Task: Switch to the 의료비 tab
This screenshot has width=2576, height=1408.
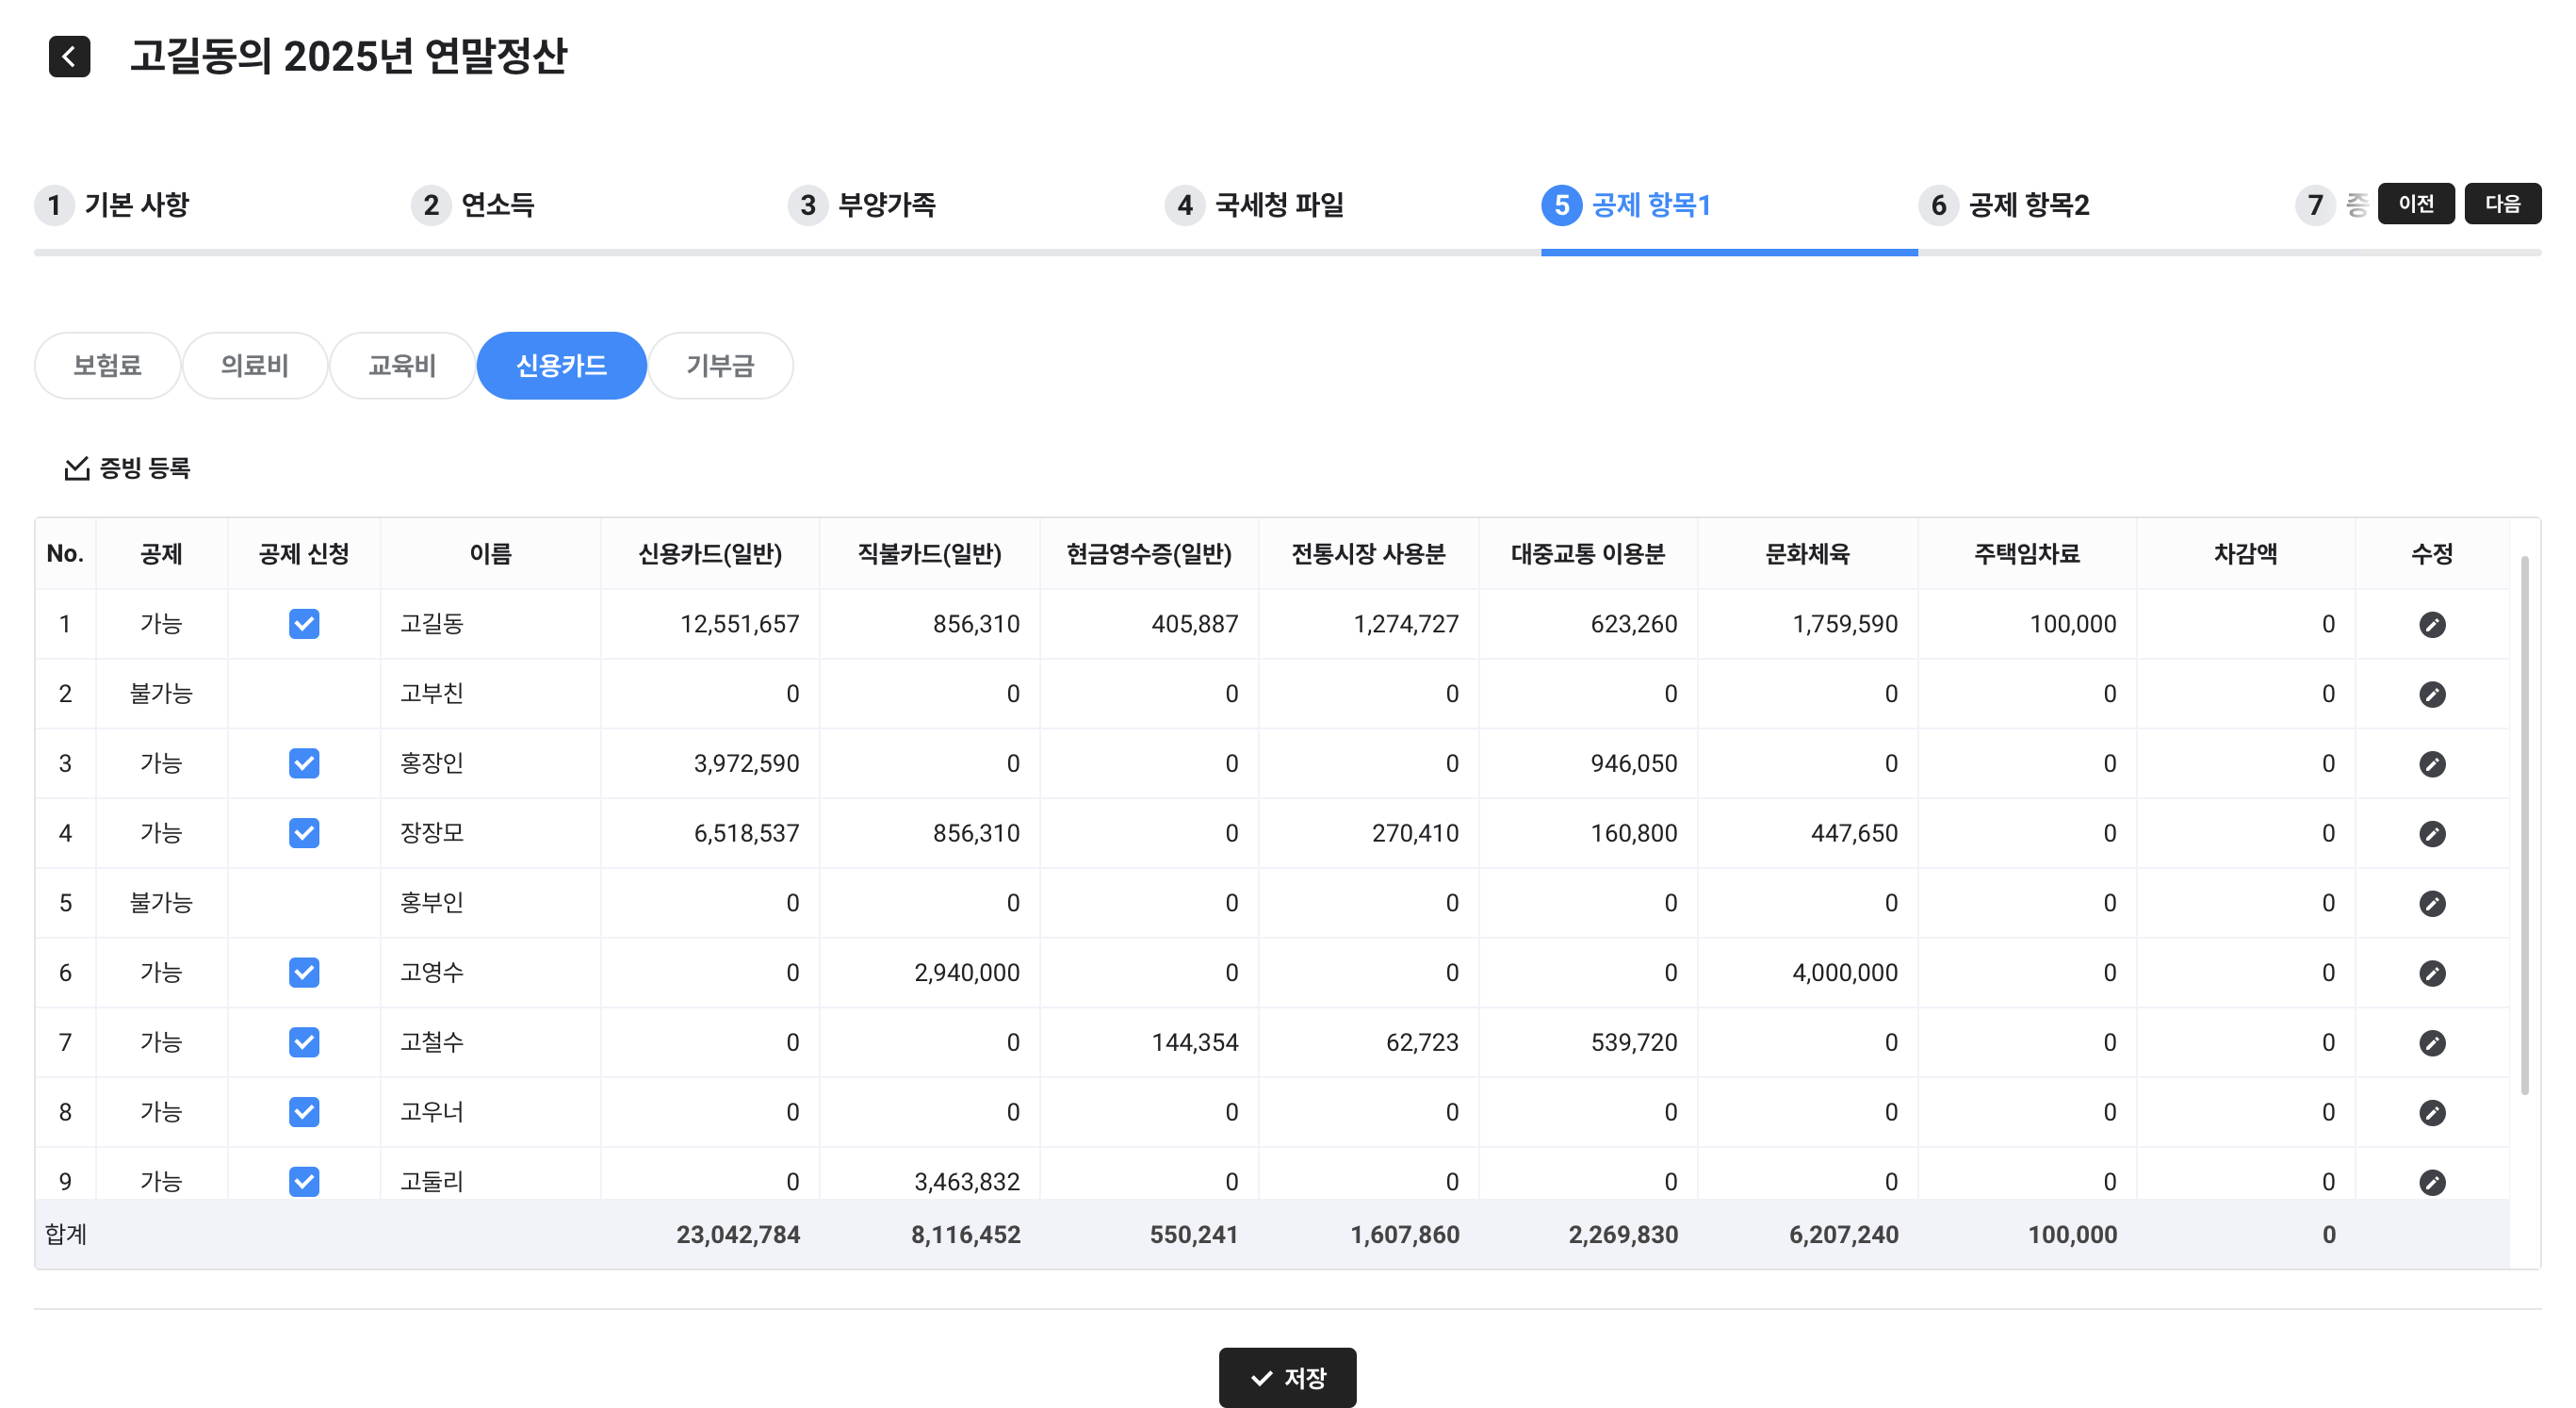Action: click(x=254, y=366)
